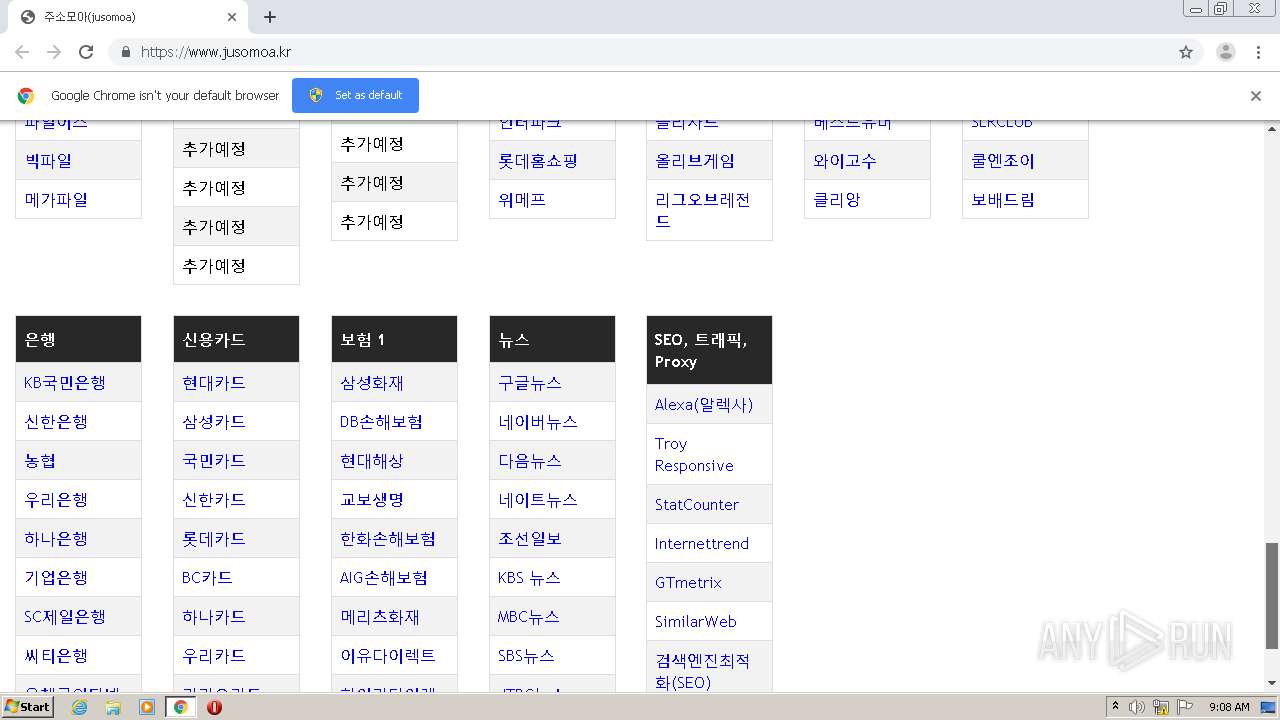Image resolution: width=1280 pixels, height=720 pixels.
Task: Open the media player taskbar icon
Action: 147,707
